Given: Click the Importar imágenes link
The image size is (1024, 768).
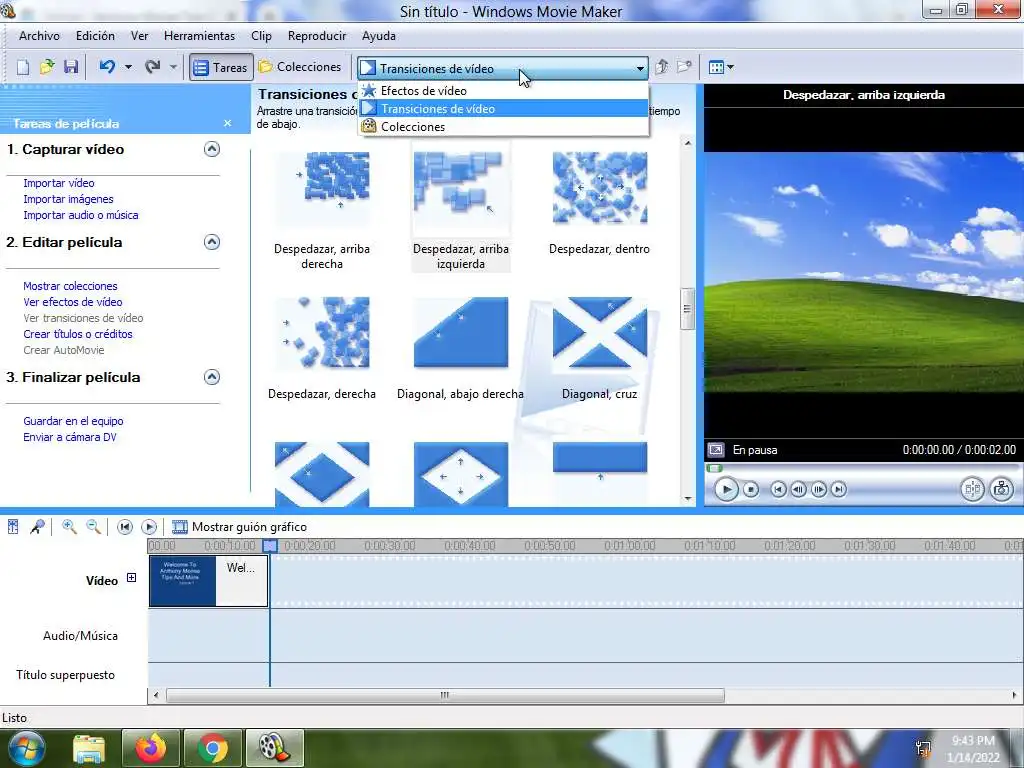Looking at the screenshot, I should (x=69, y=199).
